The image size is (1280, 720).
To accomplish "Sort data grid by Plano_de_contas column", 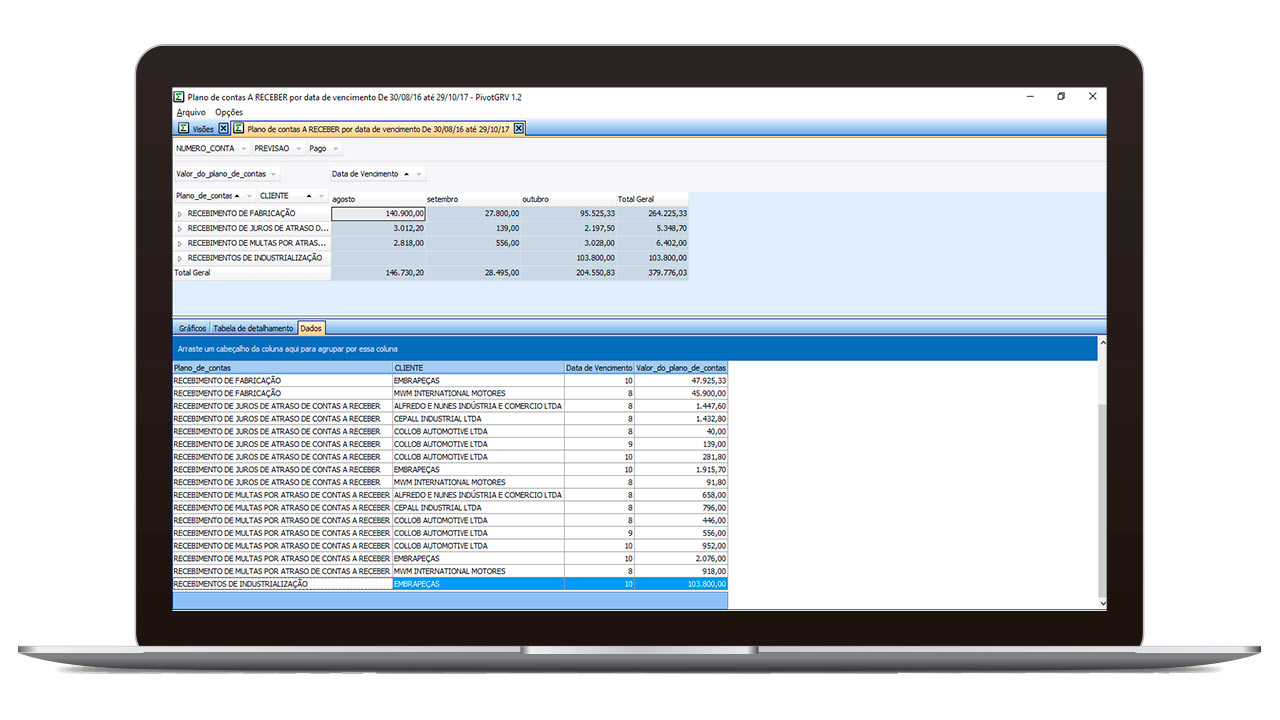I will (x=282, y=368).
